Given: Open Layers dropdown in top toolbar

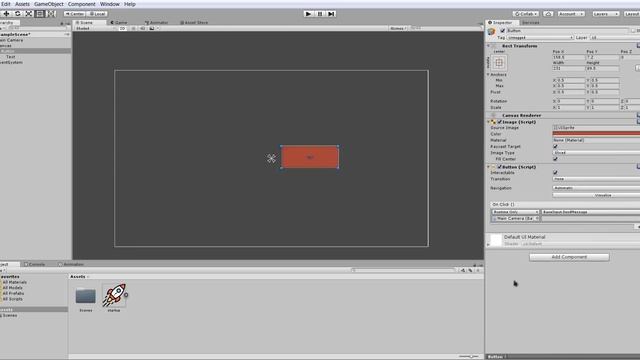Looking at the screenshot, I should click(x=605, y=13).
